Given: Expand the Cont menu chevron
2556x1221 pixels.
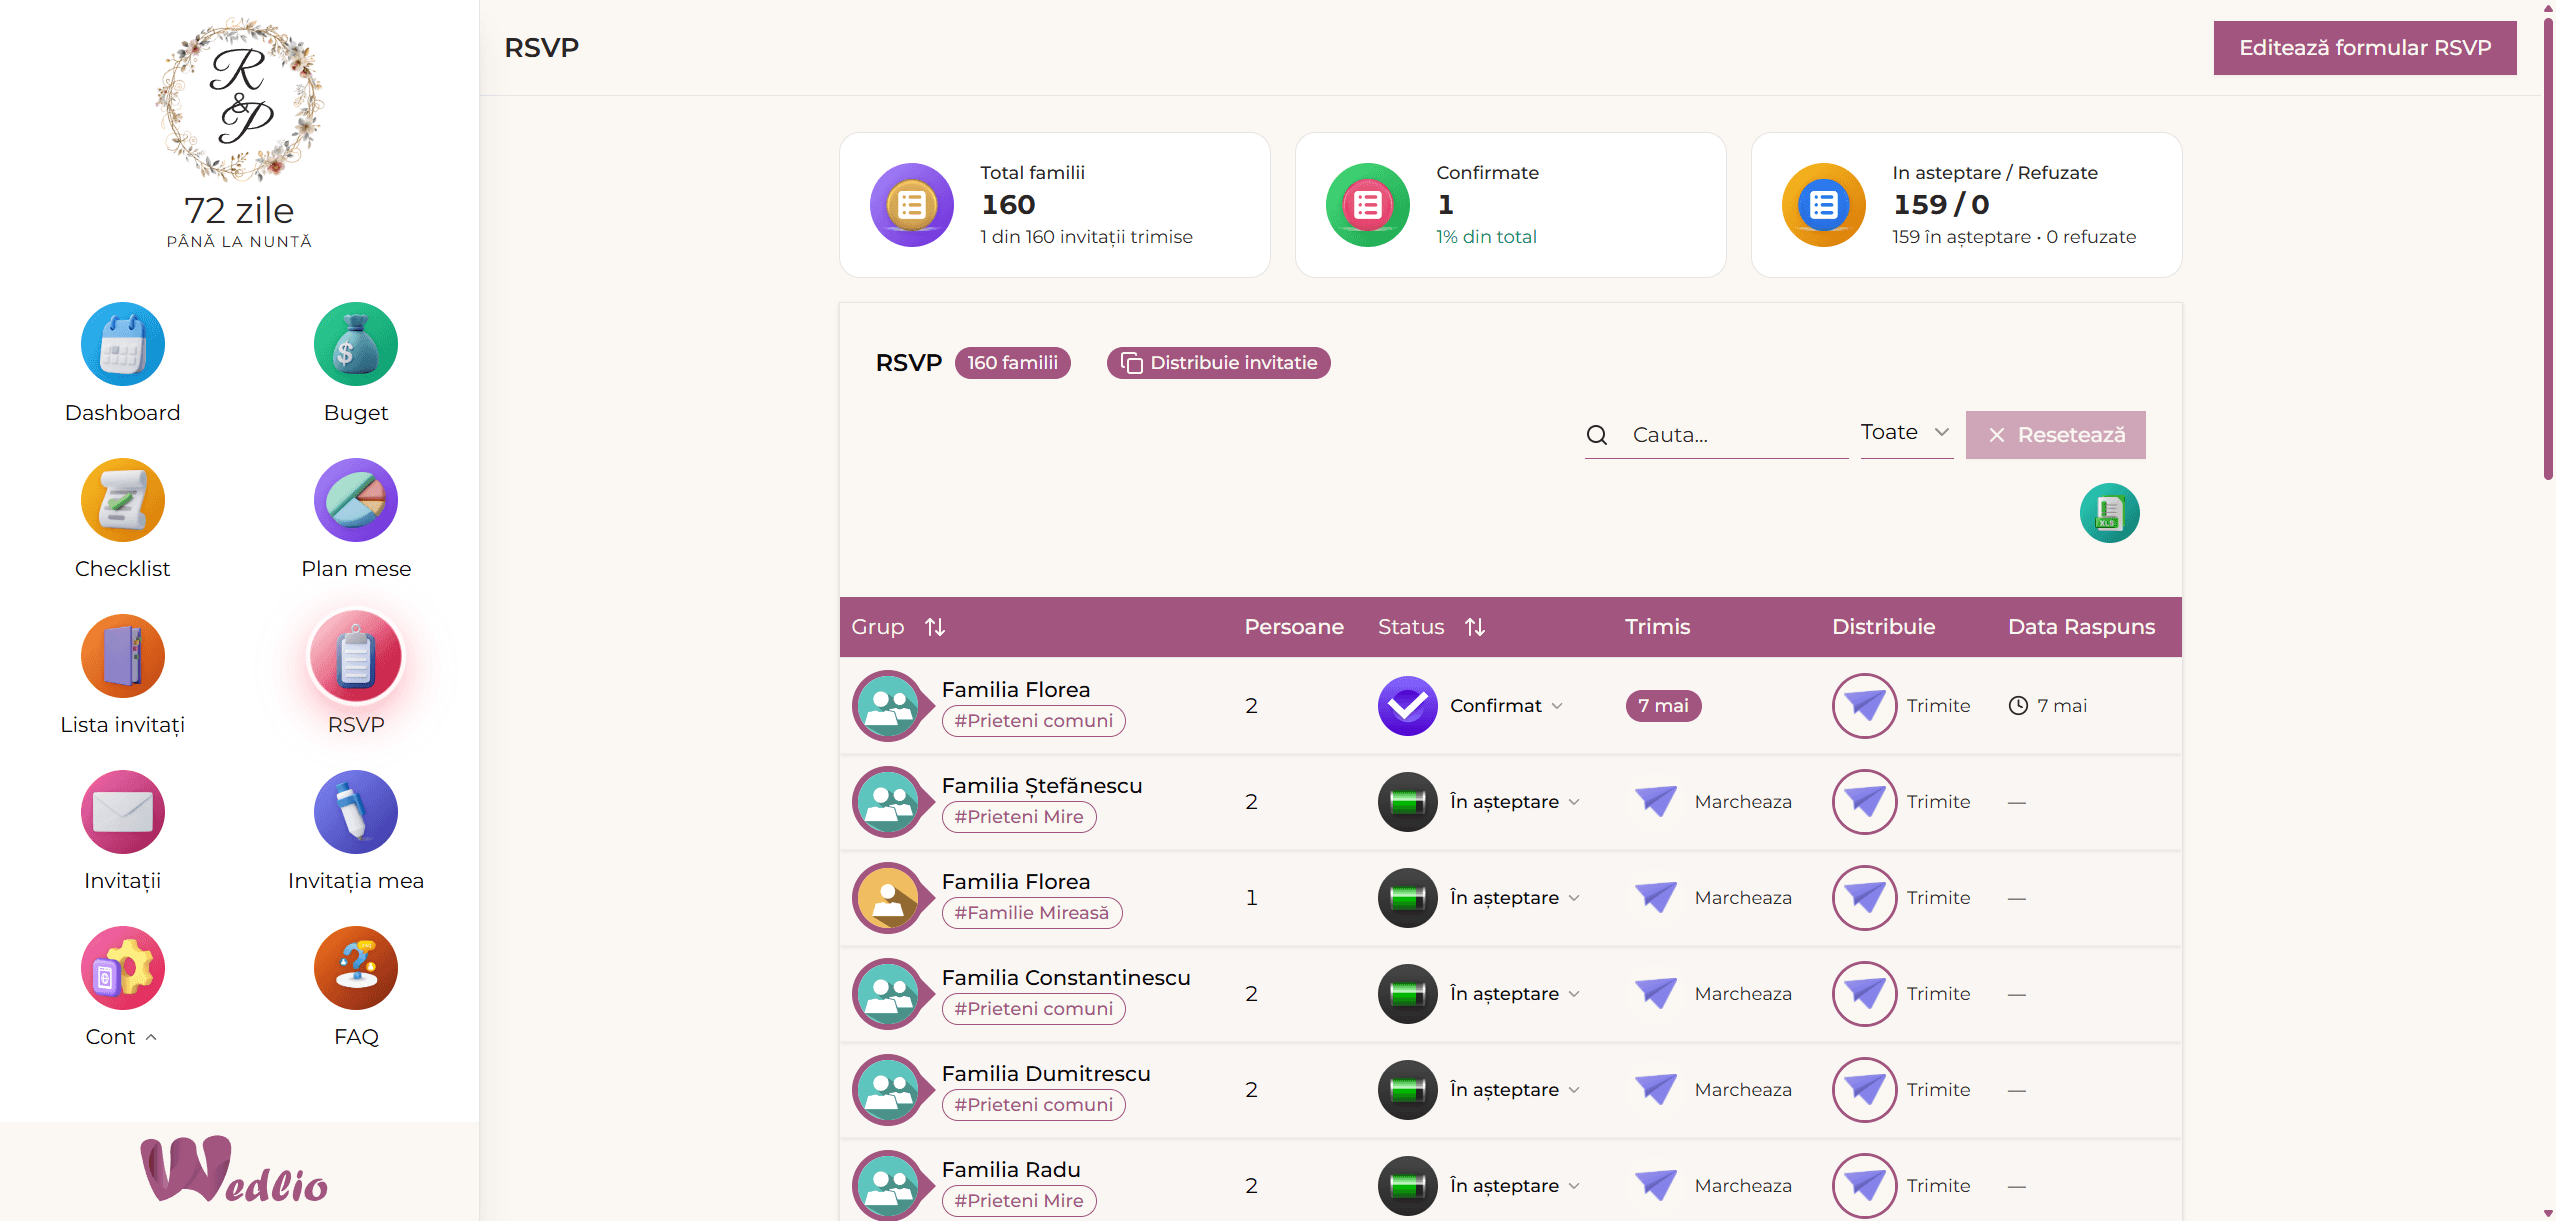Looking at the screenshot, I should [151, 1037].
